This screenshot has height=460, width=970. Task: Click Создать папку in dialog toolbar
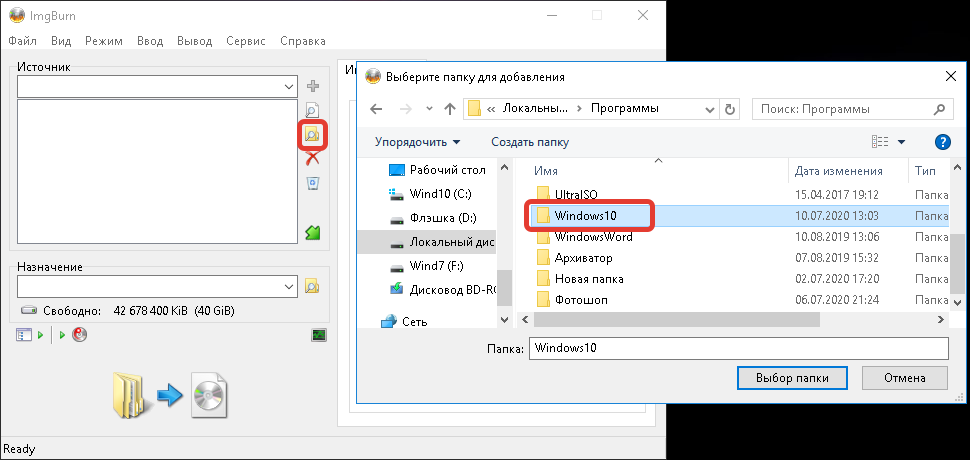click(530, 142)
